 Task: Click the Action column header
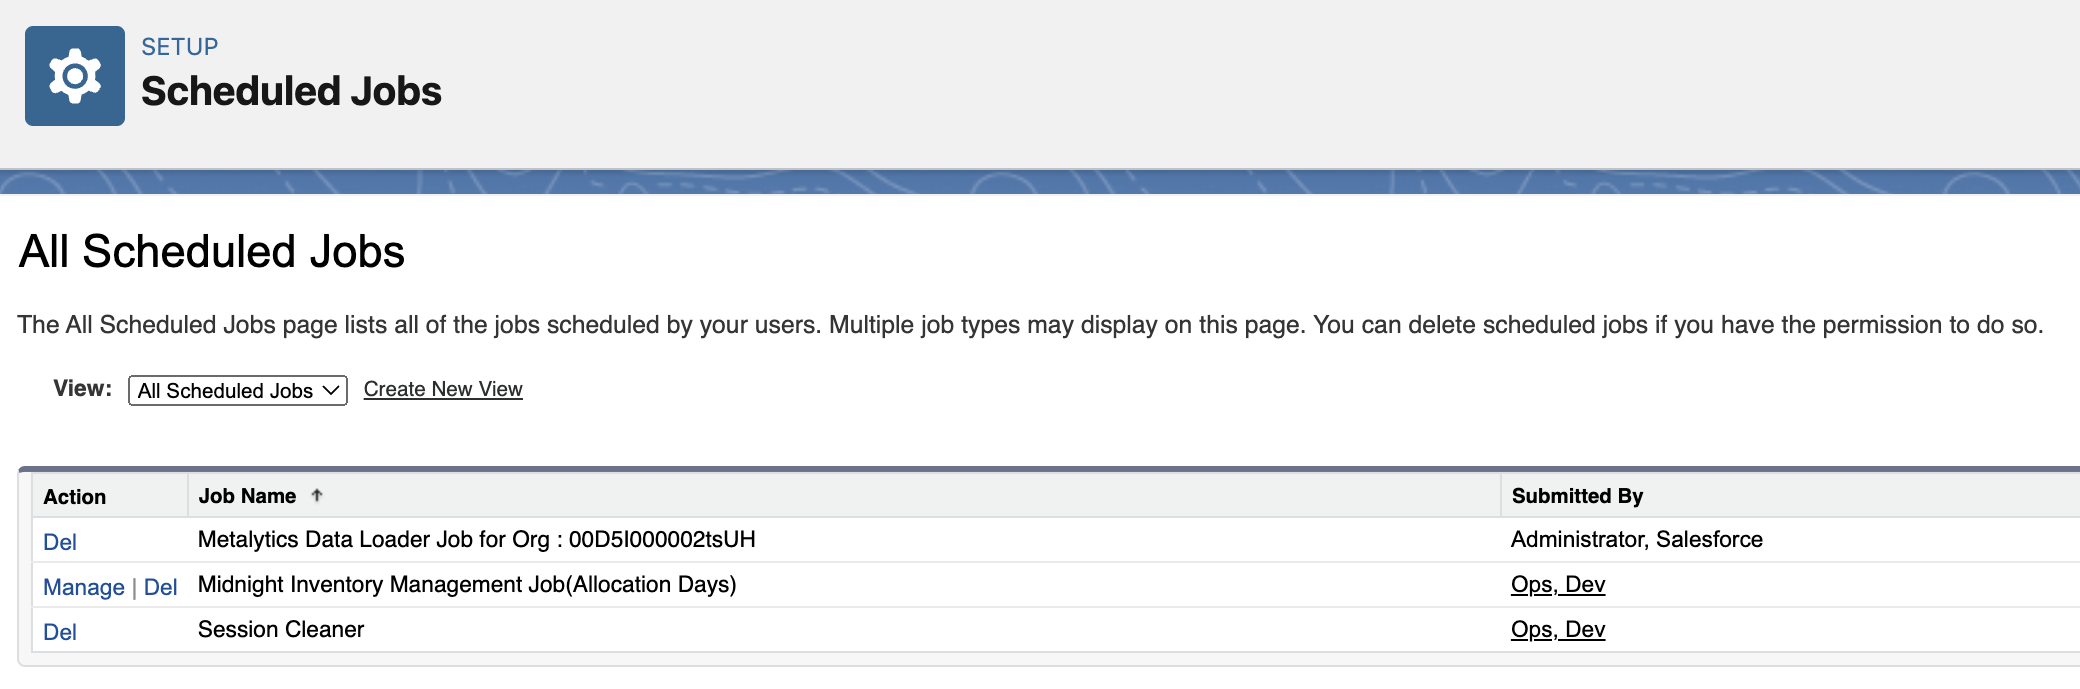75,497
